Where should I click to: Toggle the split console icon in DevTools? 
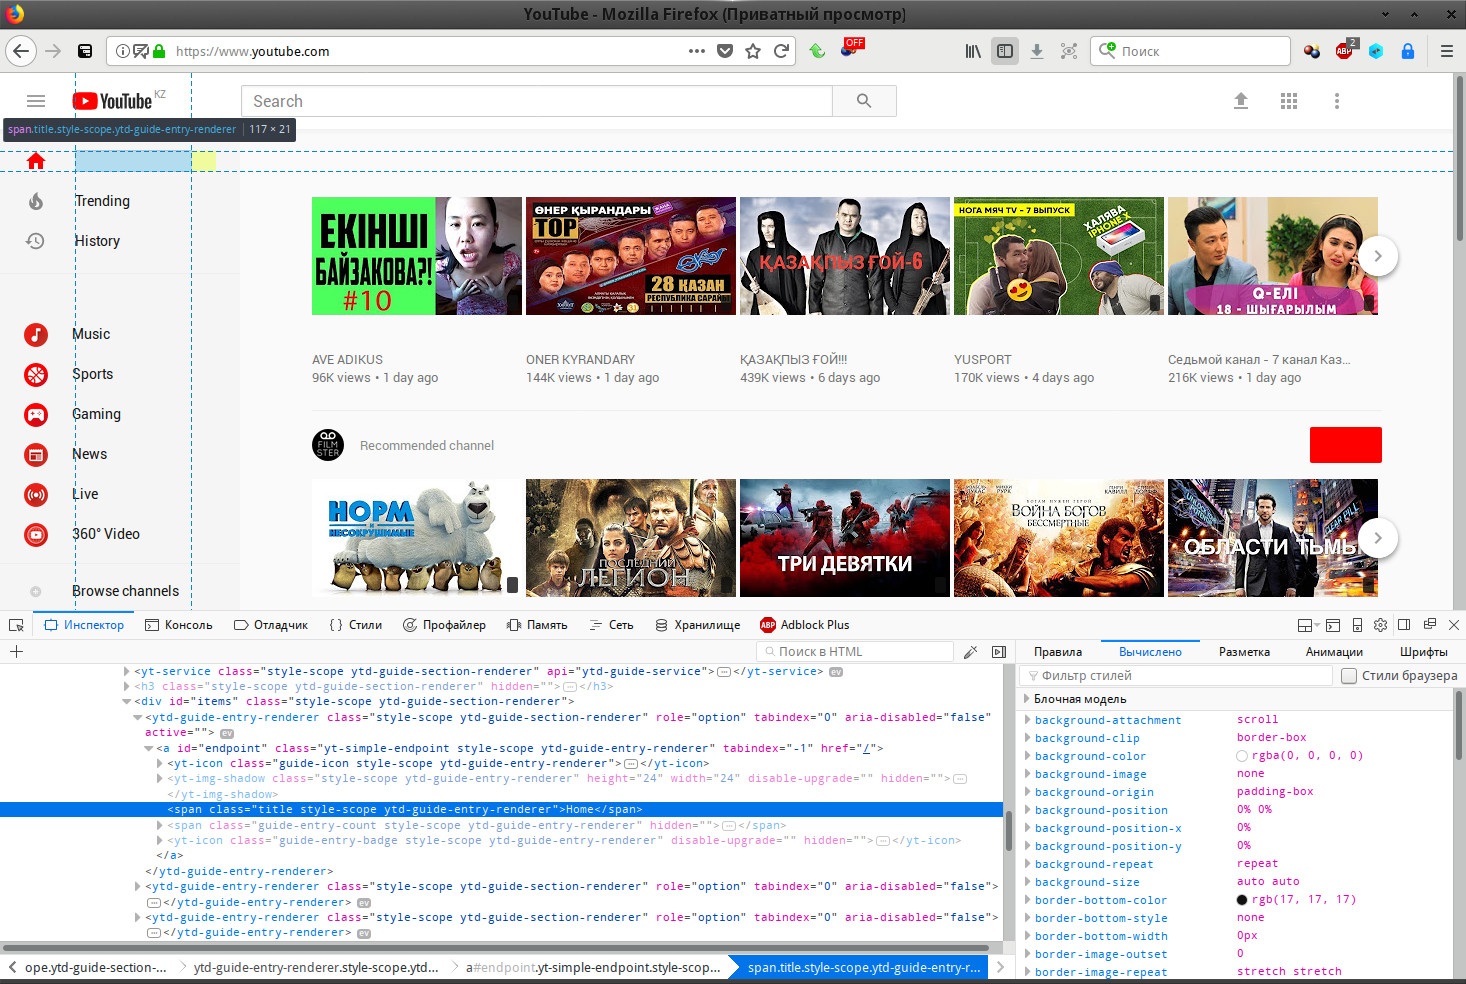(x=1333, y=625)
